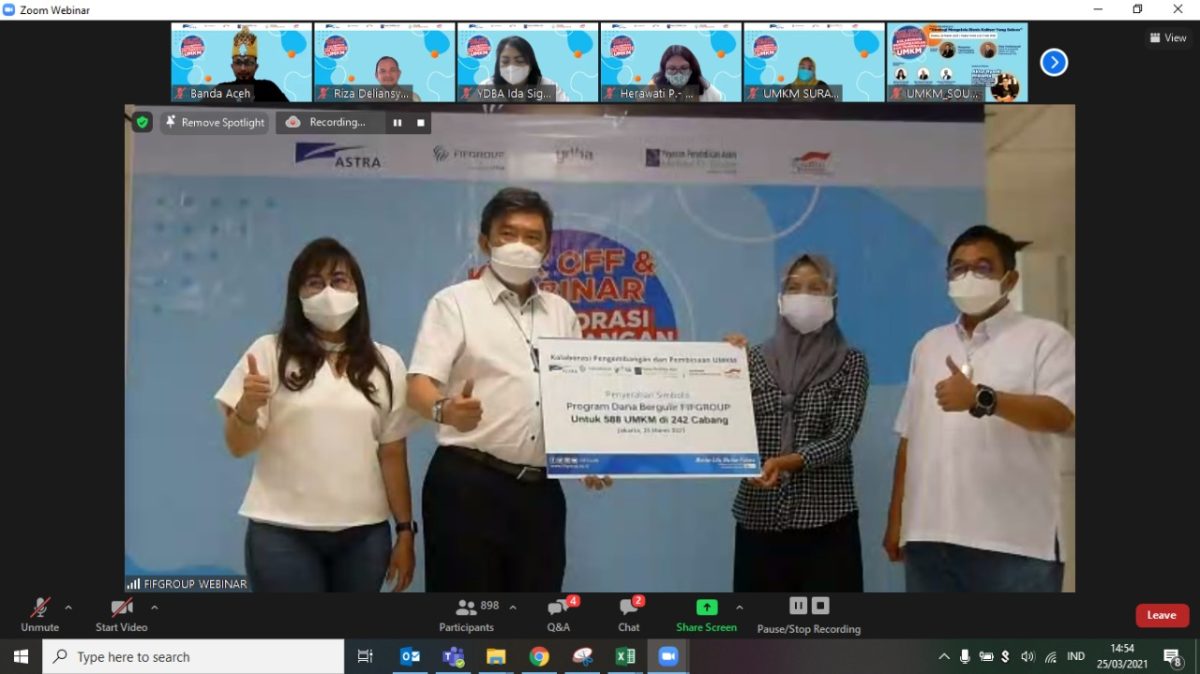Show the green encryption shield info
The width and height of the screenshot is (1200, 674).
142,122
